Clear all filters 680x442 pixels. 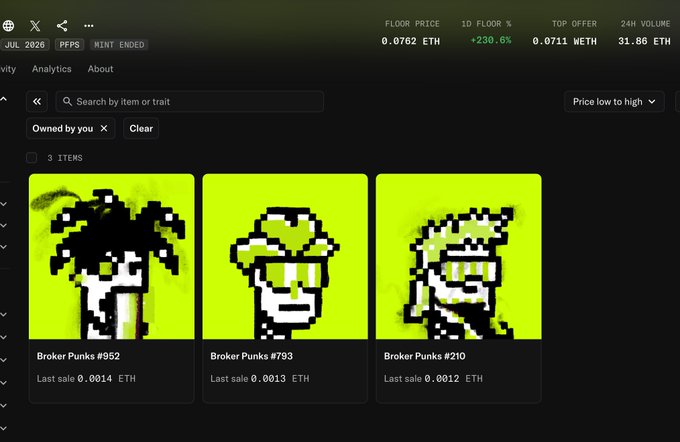[141, 128]
